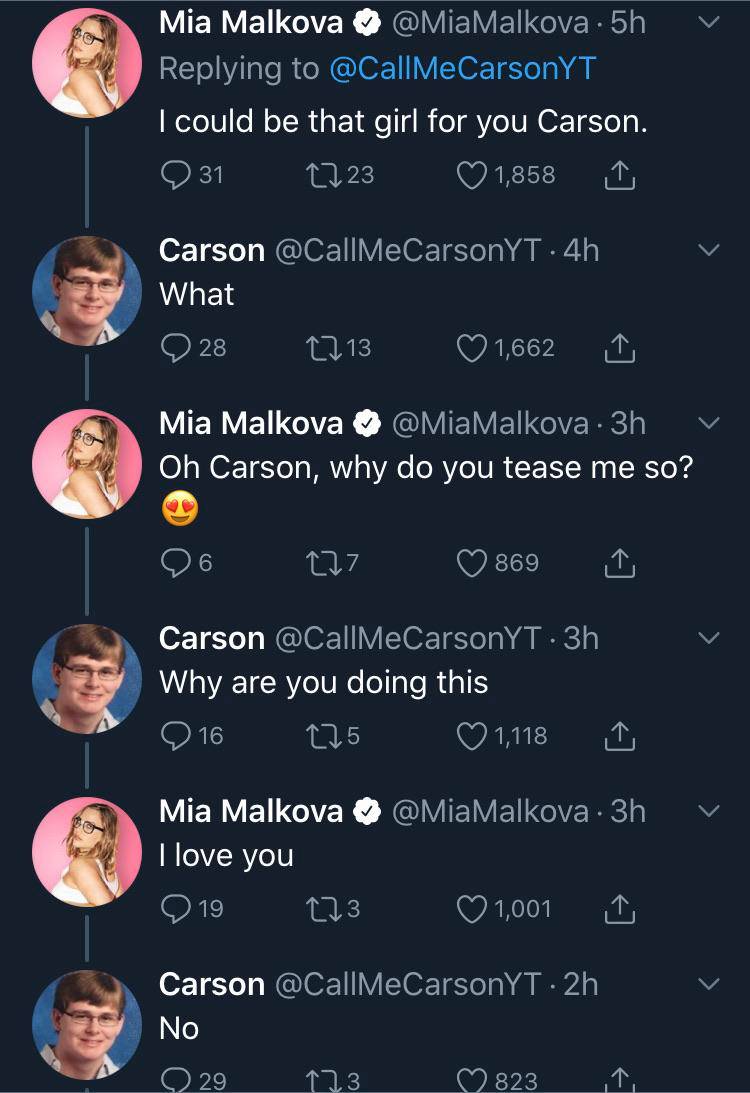750x1093 pixels.
Task: Click the Mia Malkova name on the "I love you" tweet
Action: coord(251,812)
